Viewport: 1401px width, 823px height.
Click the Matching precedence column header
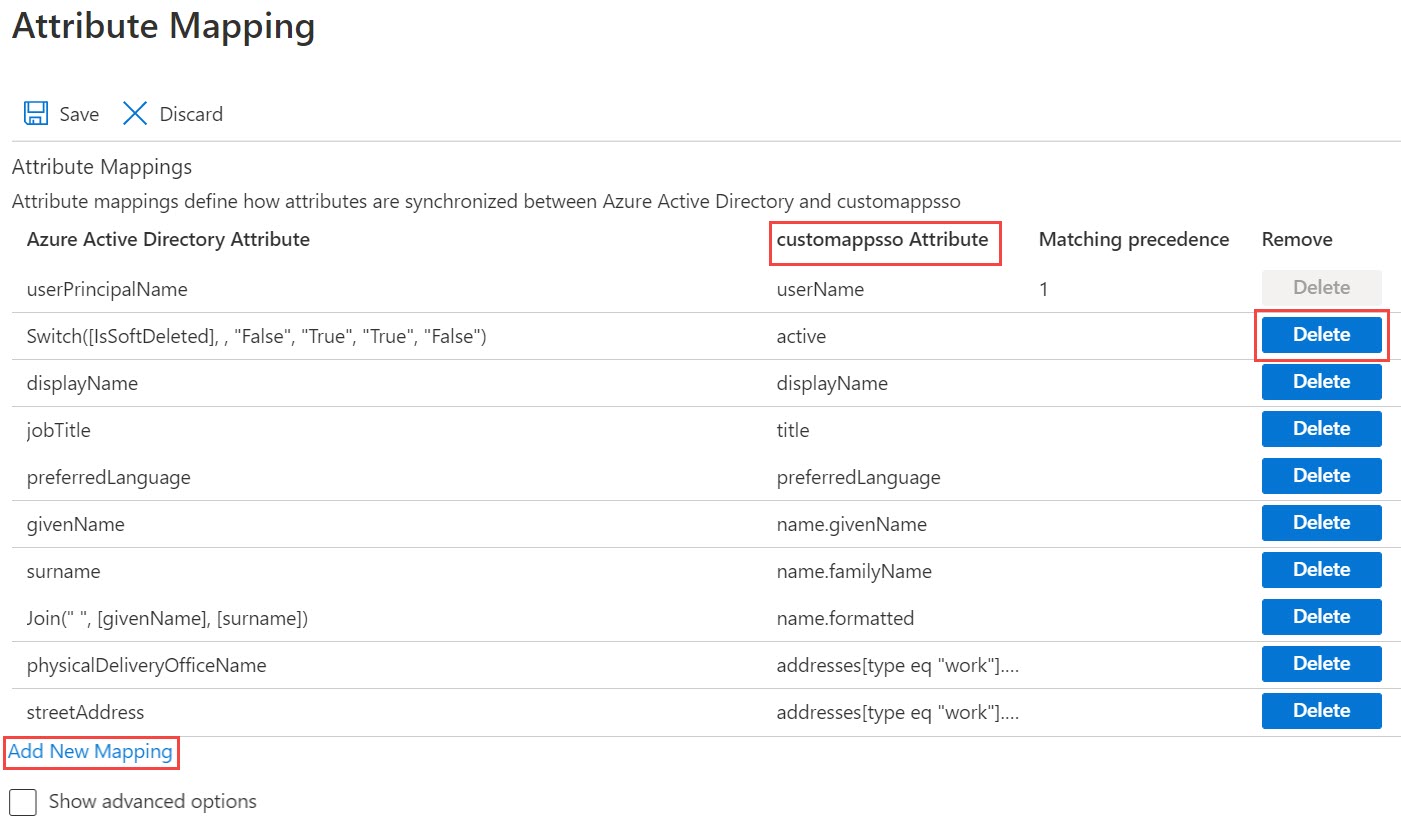tap(1134, 240)
